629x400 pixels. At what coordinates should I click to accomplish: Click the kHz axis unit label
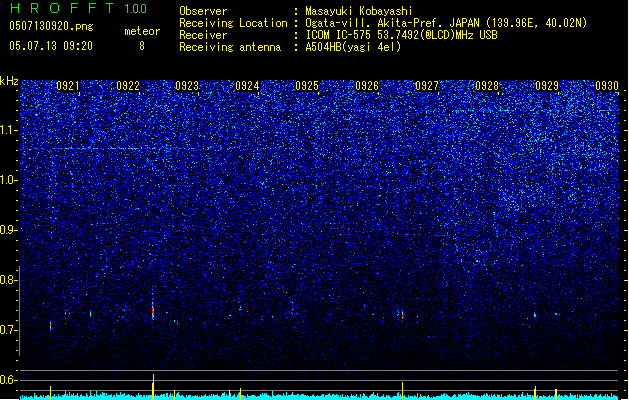(9, 81)
